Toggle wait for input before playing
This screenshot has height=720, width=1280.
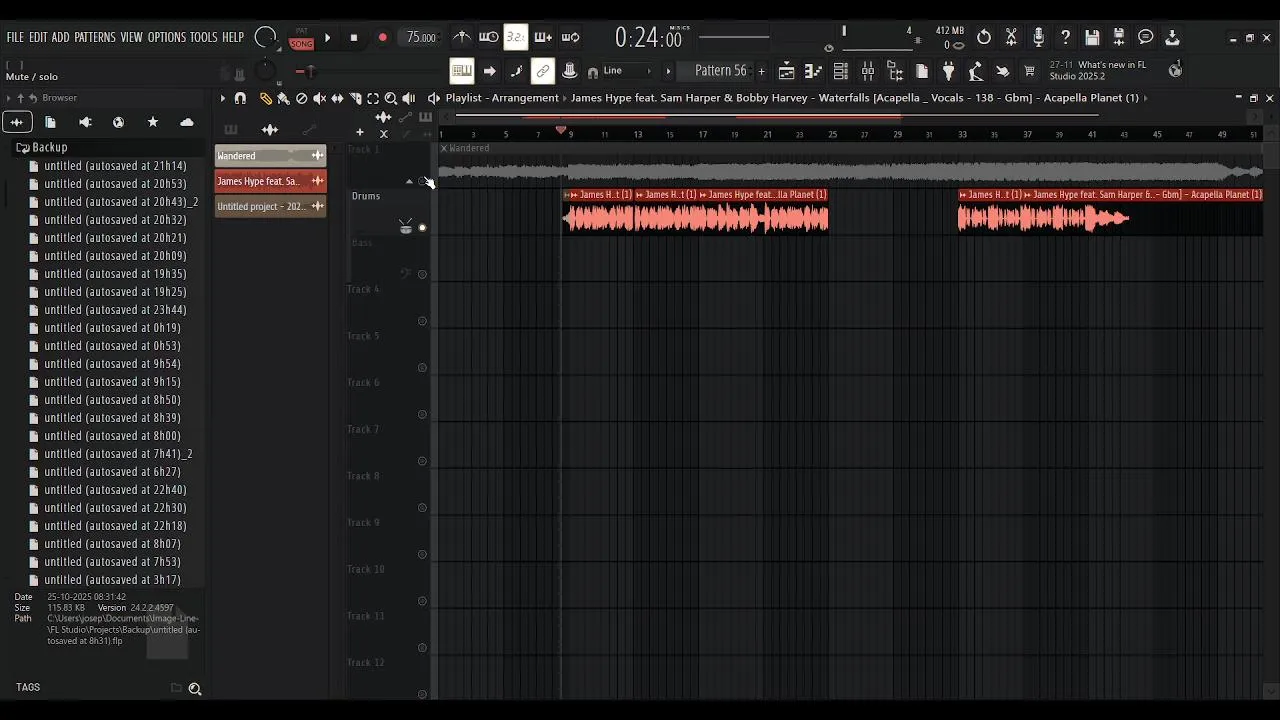[x=489, y=37]
